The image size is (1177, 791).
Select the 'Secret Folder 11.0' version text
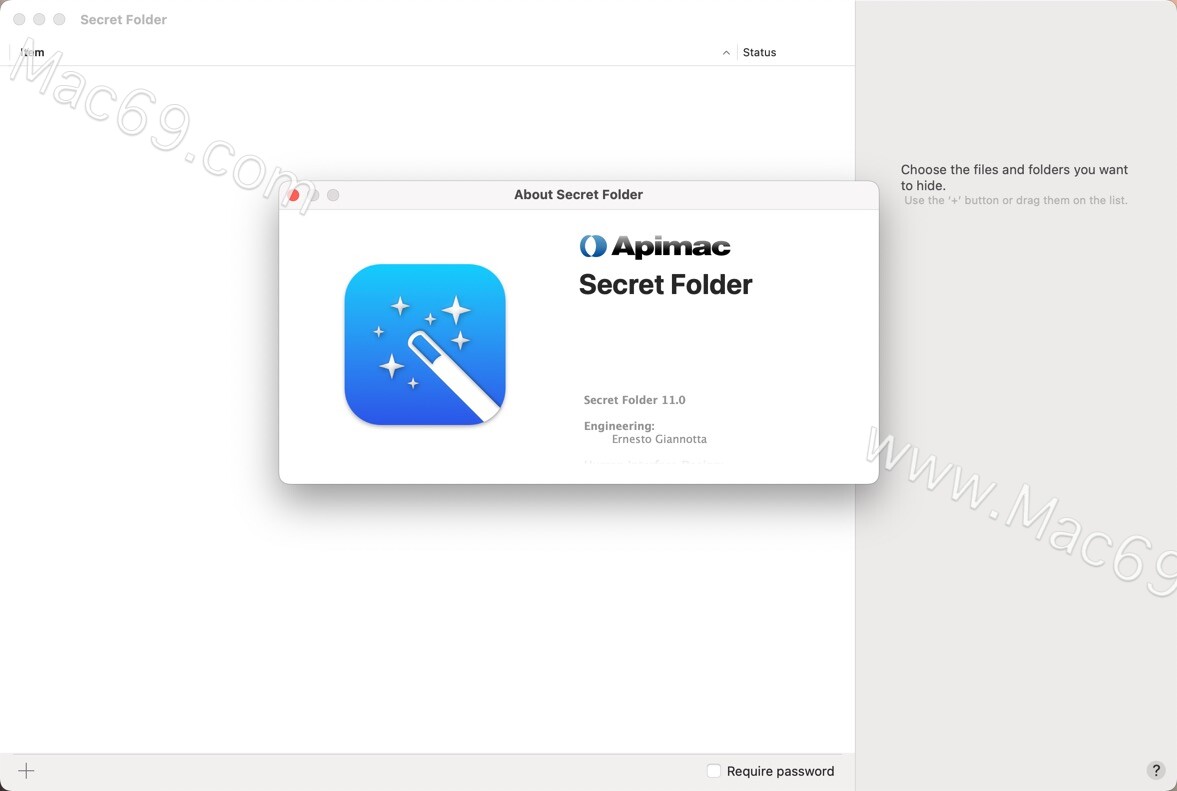(634, 400)
